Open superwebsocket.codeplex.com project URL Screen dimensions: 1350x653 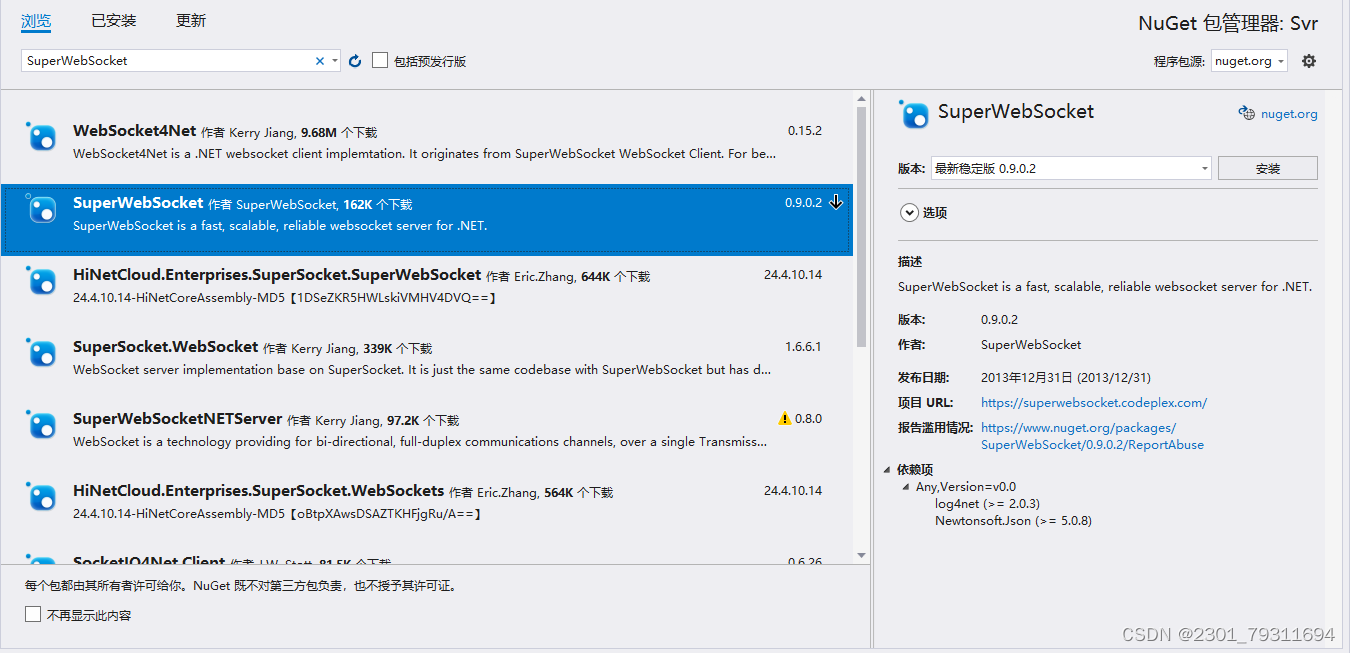click(1094, 403)
